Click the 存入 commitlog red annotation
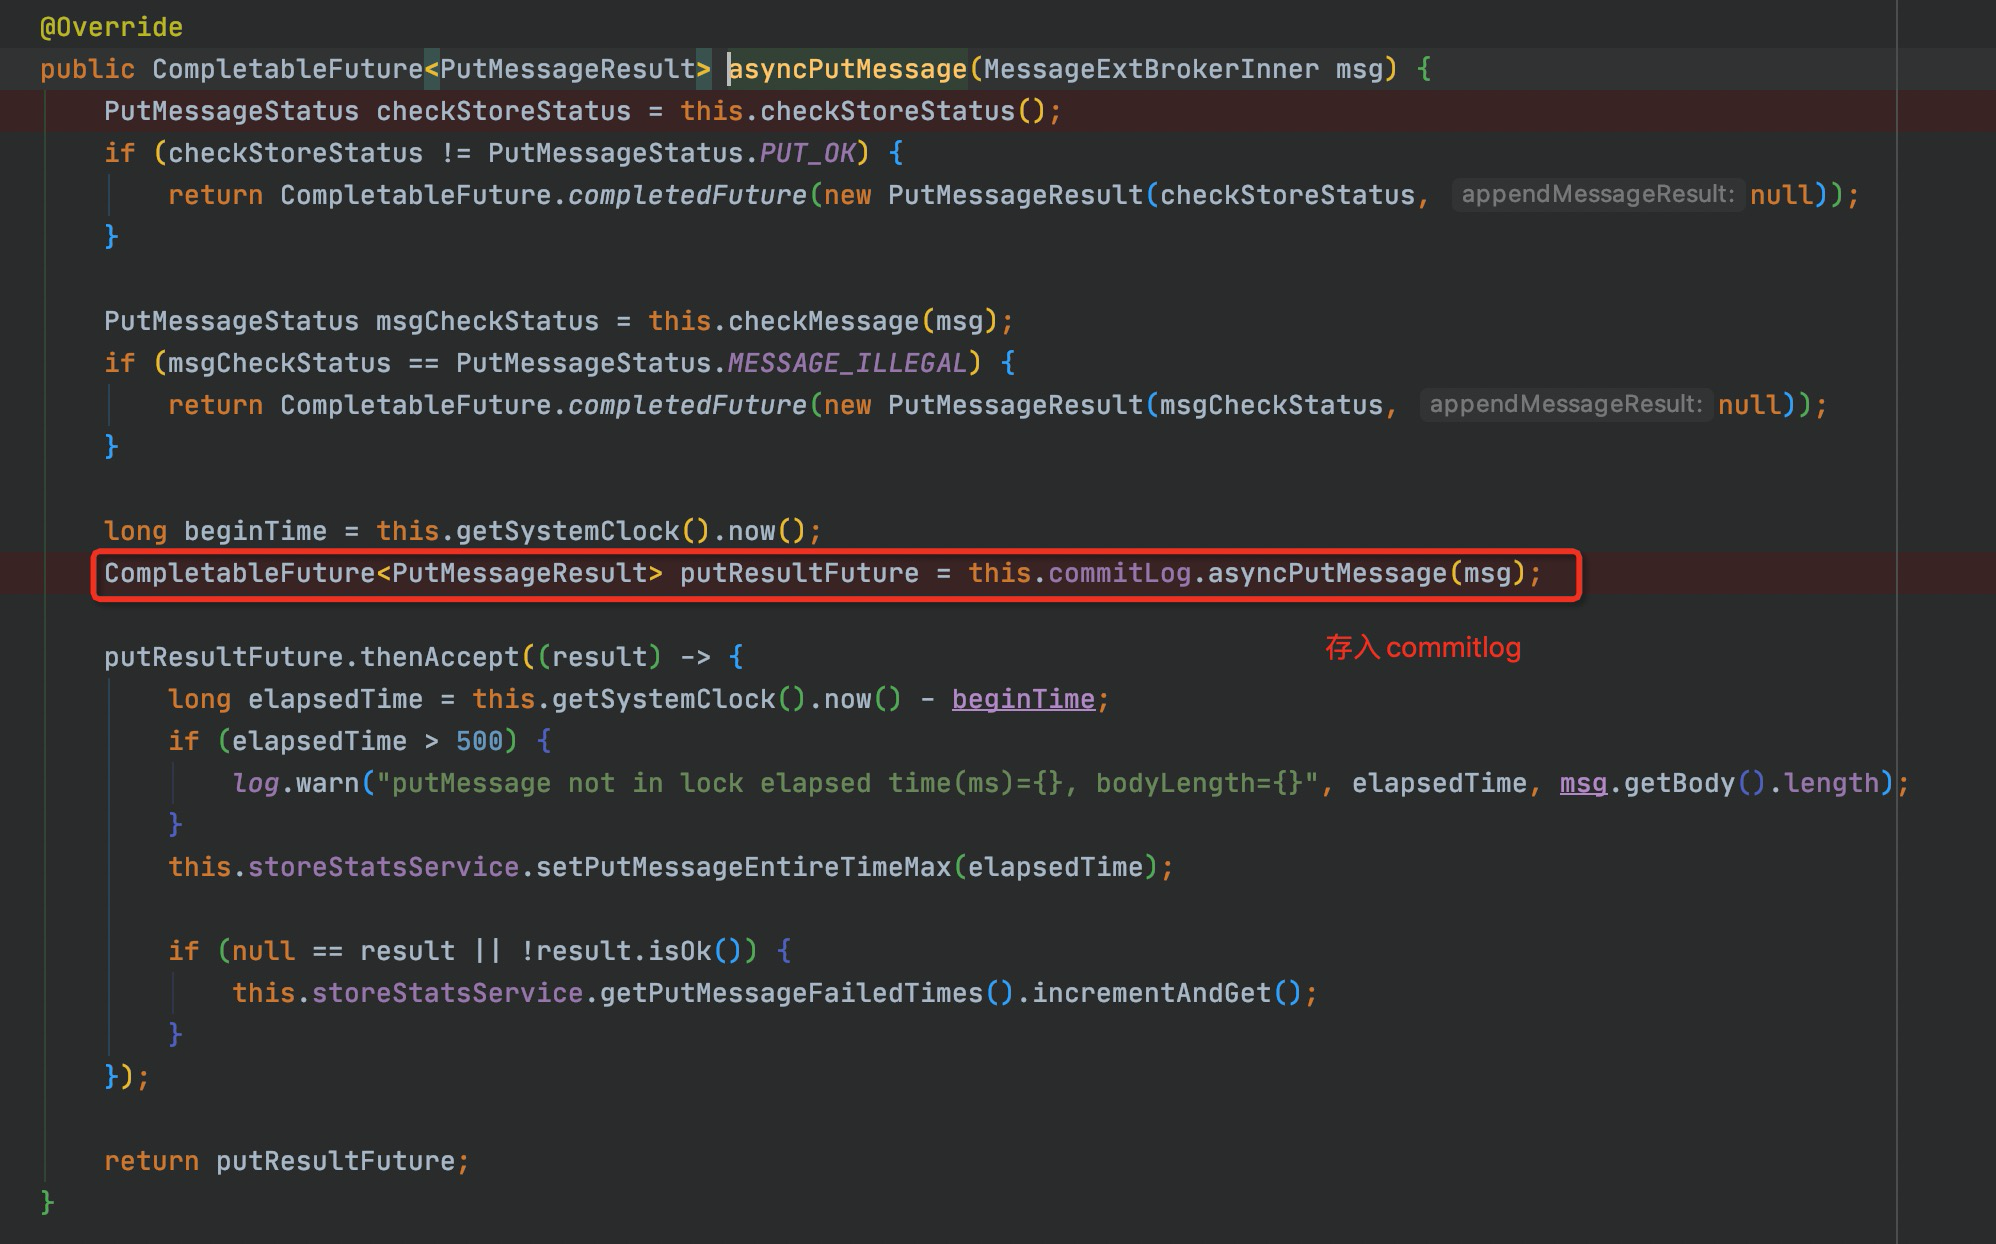 [x=1422, y=648]
